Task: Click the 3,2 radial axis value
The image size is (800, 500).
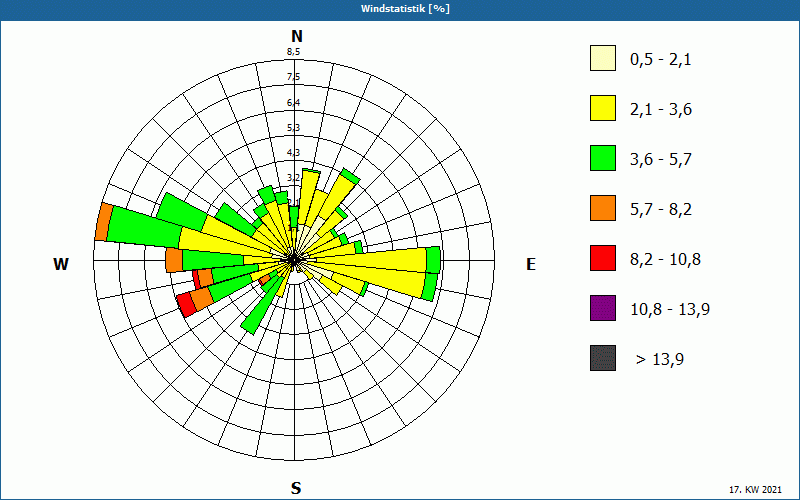Action: point(293,178)
